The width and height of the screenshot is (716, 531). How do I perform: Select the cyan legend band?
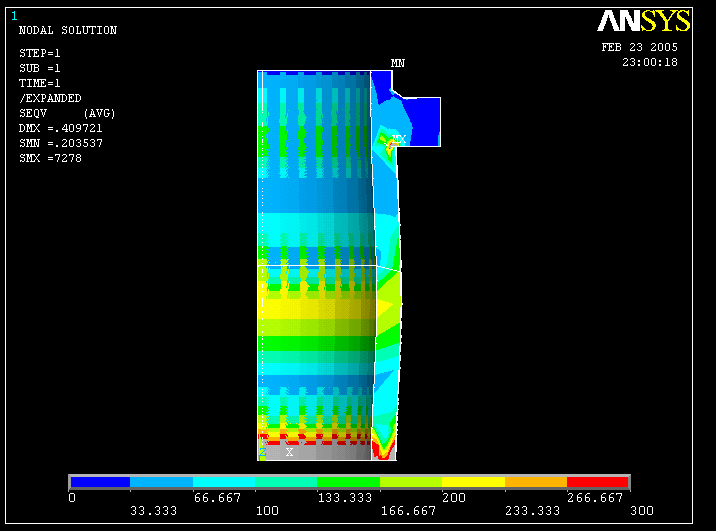point(224,482)
